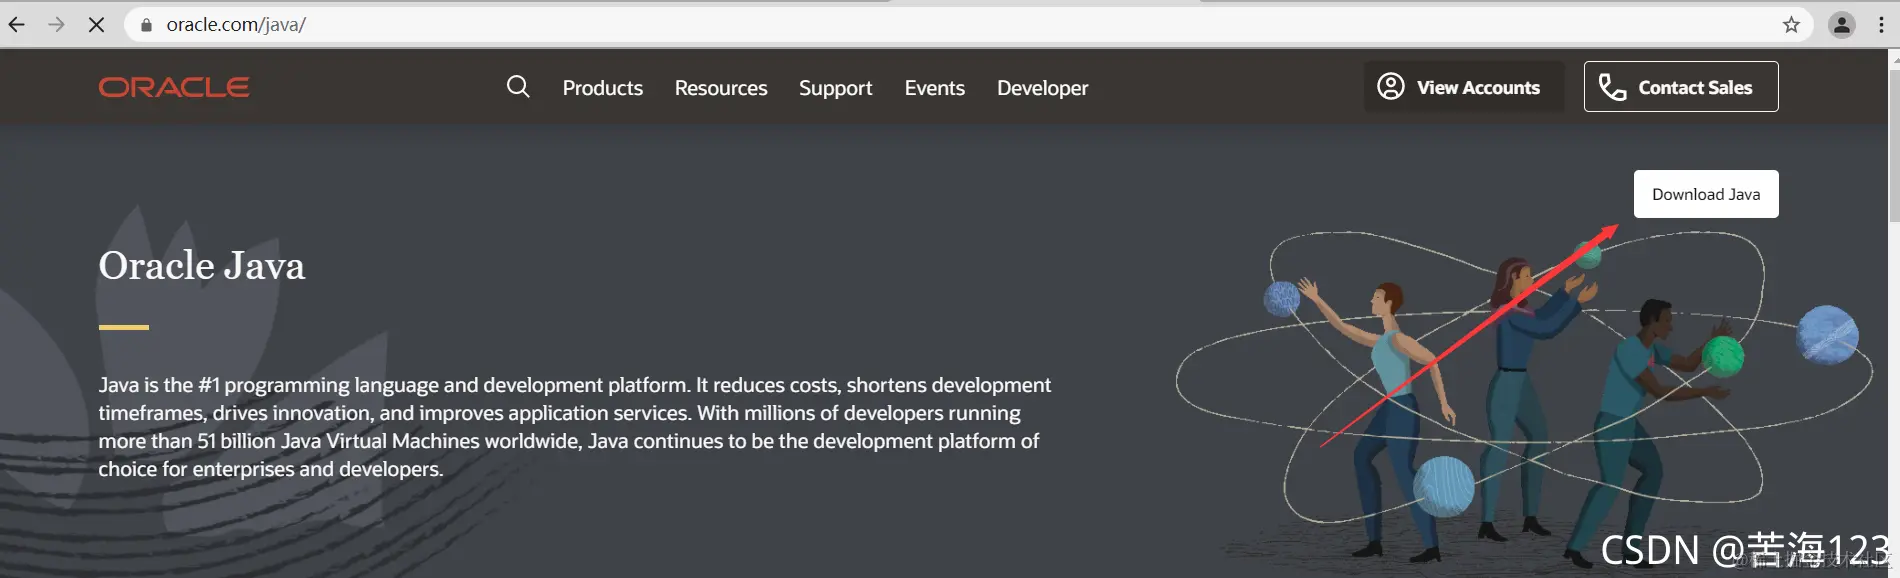The height and width of the screenshot is (578, 1900).
Task: Open the Events menu
Action: click(x=935, y=88)
